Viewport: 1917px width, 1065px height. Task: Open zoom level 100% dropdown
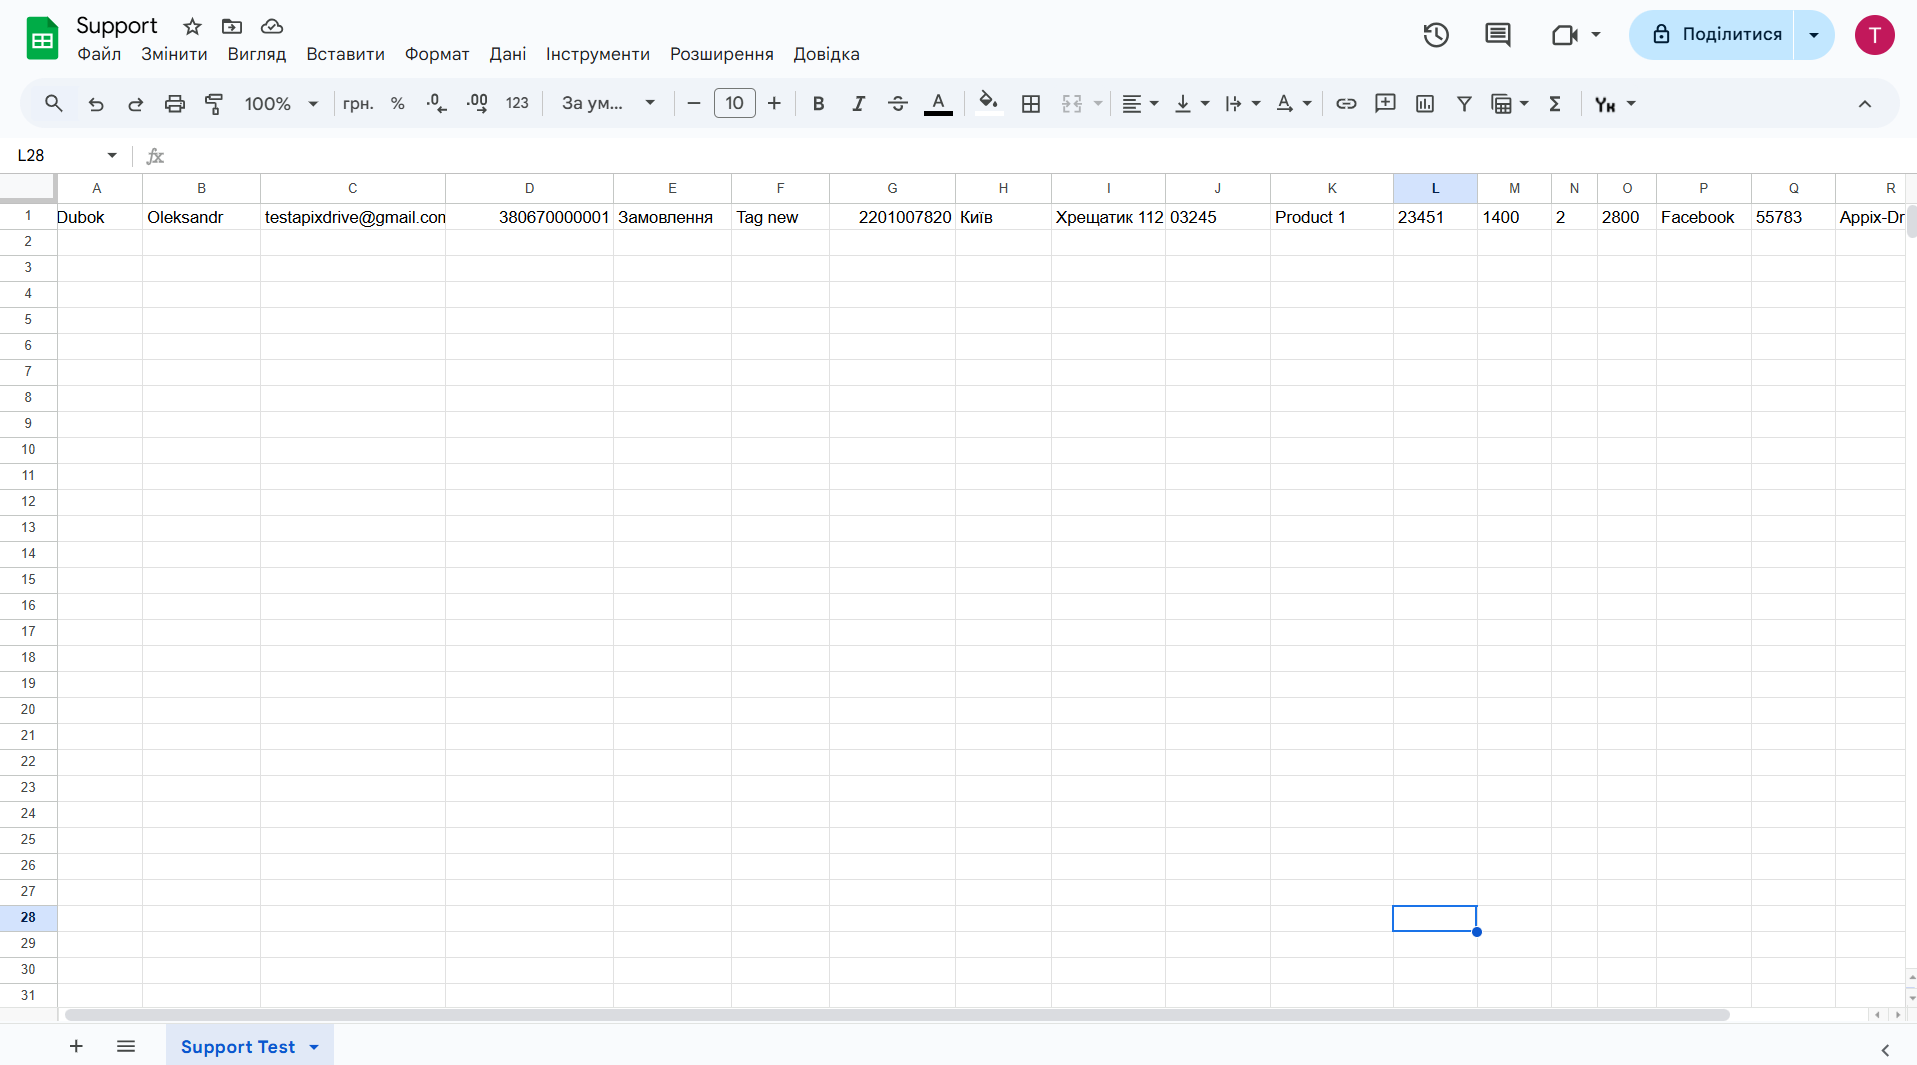click(281, 103)
